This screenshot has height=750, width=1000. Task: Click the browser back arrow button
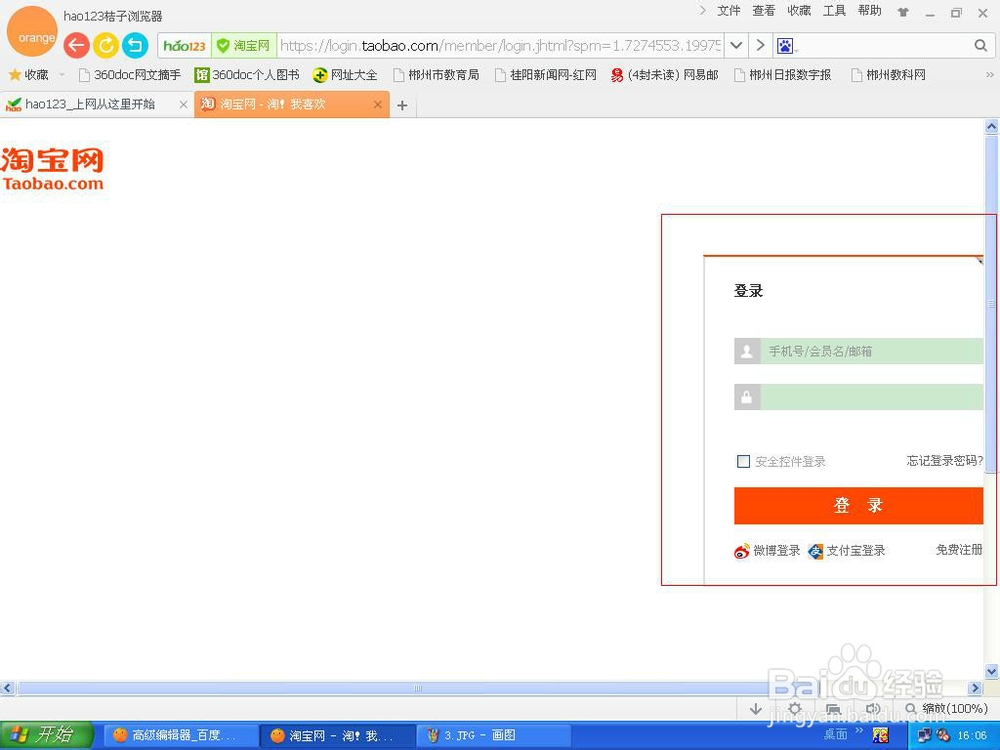click(77, 45)
